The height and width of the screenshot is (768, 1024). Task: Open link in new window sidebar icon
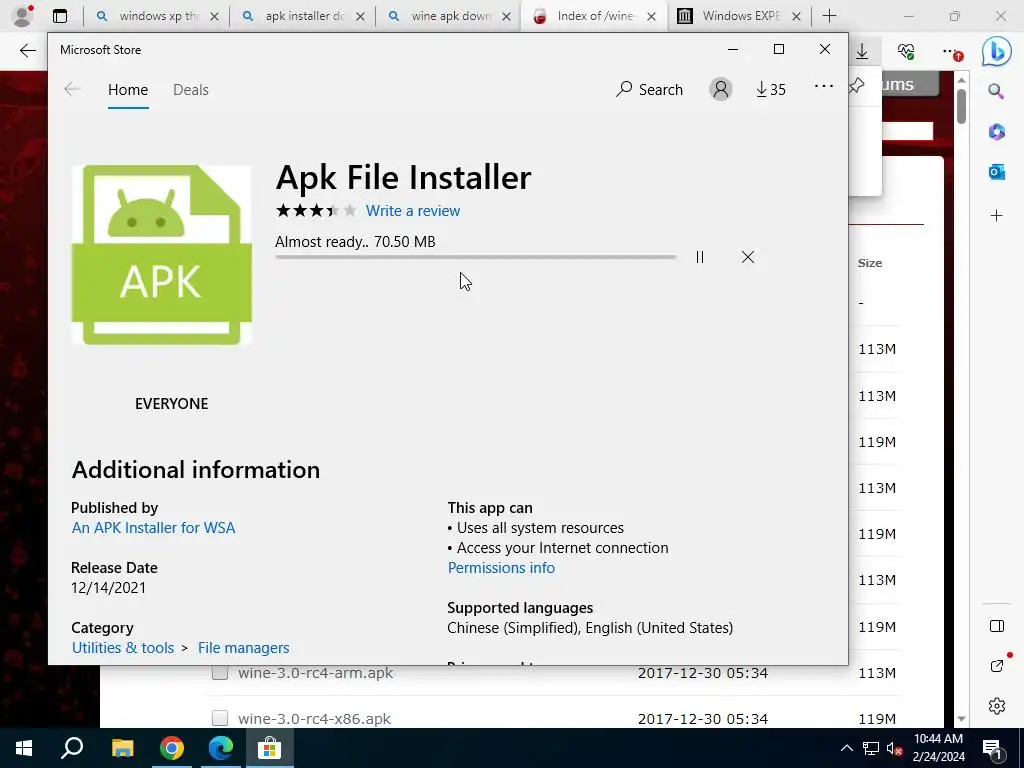click(997, 666)
